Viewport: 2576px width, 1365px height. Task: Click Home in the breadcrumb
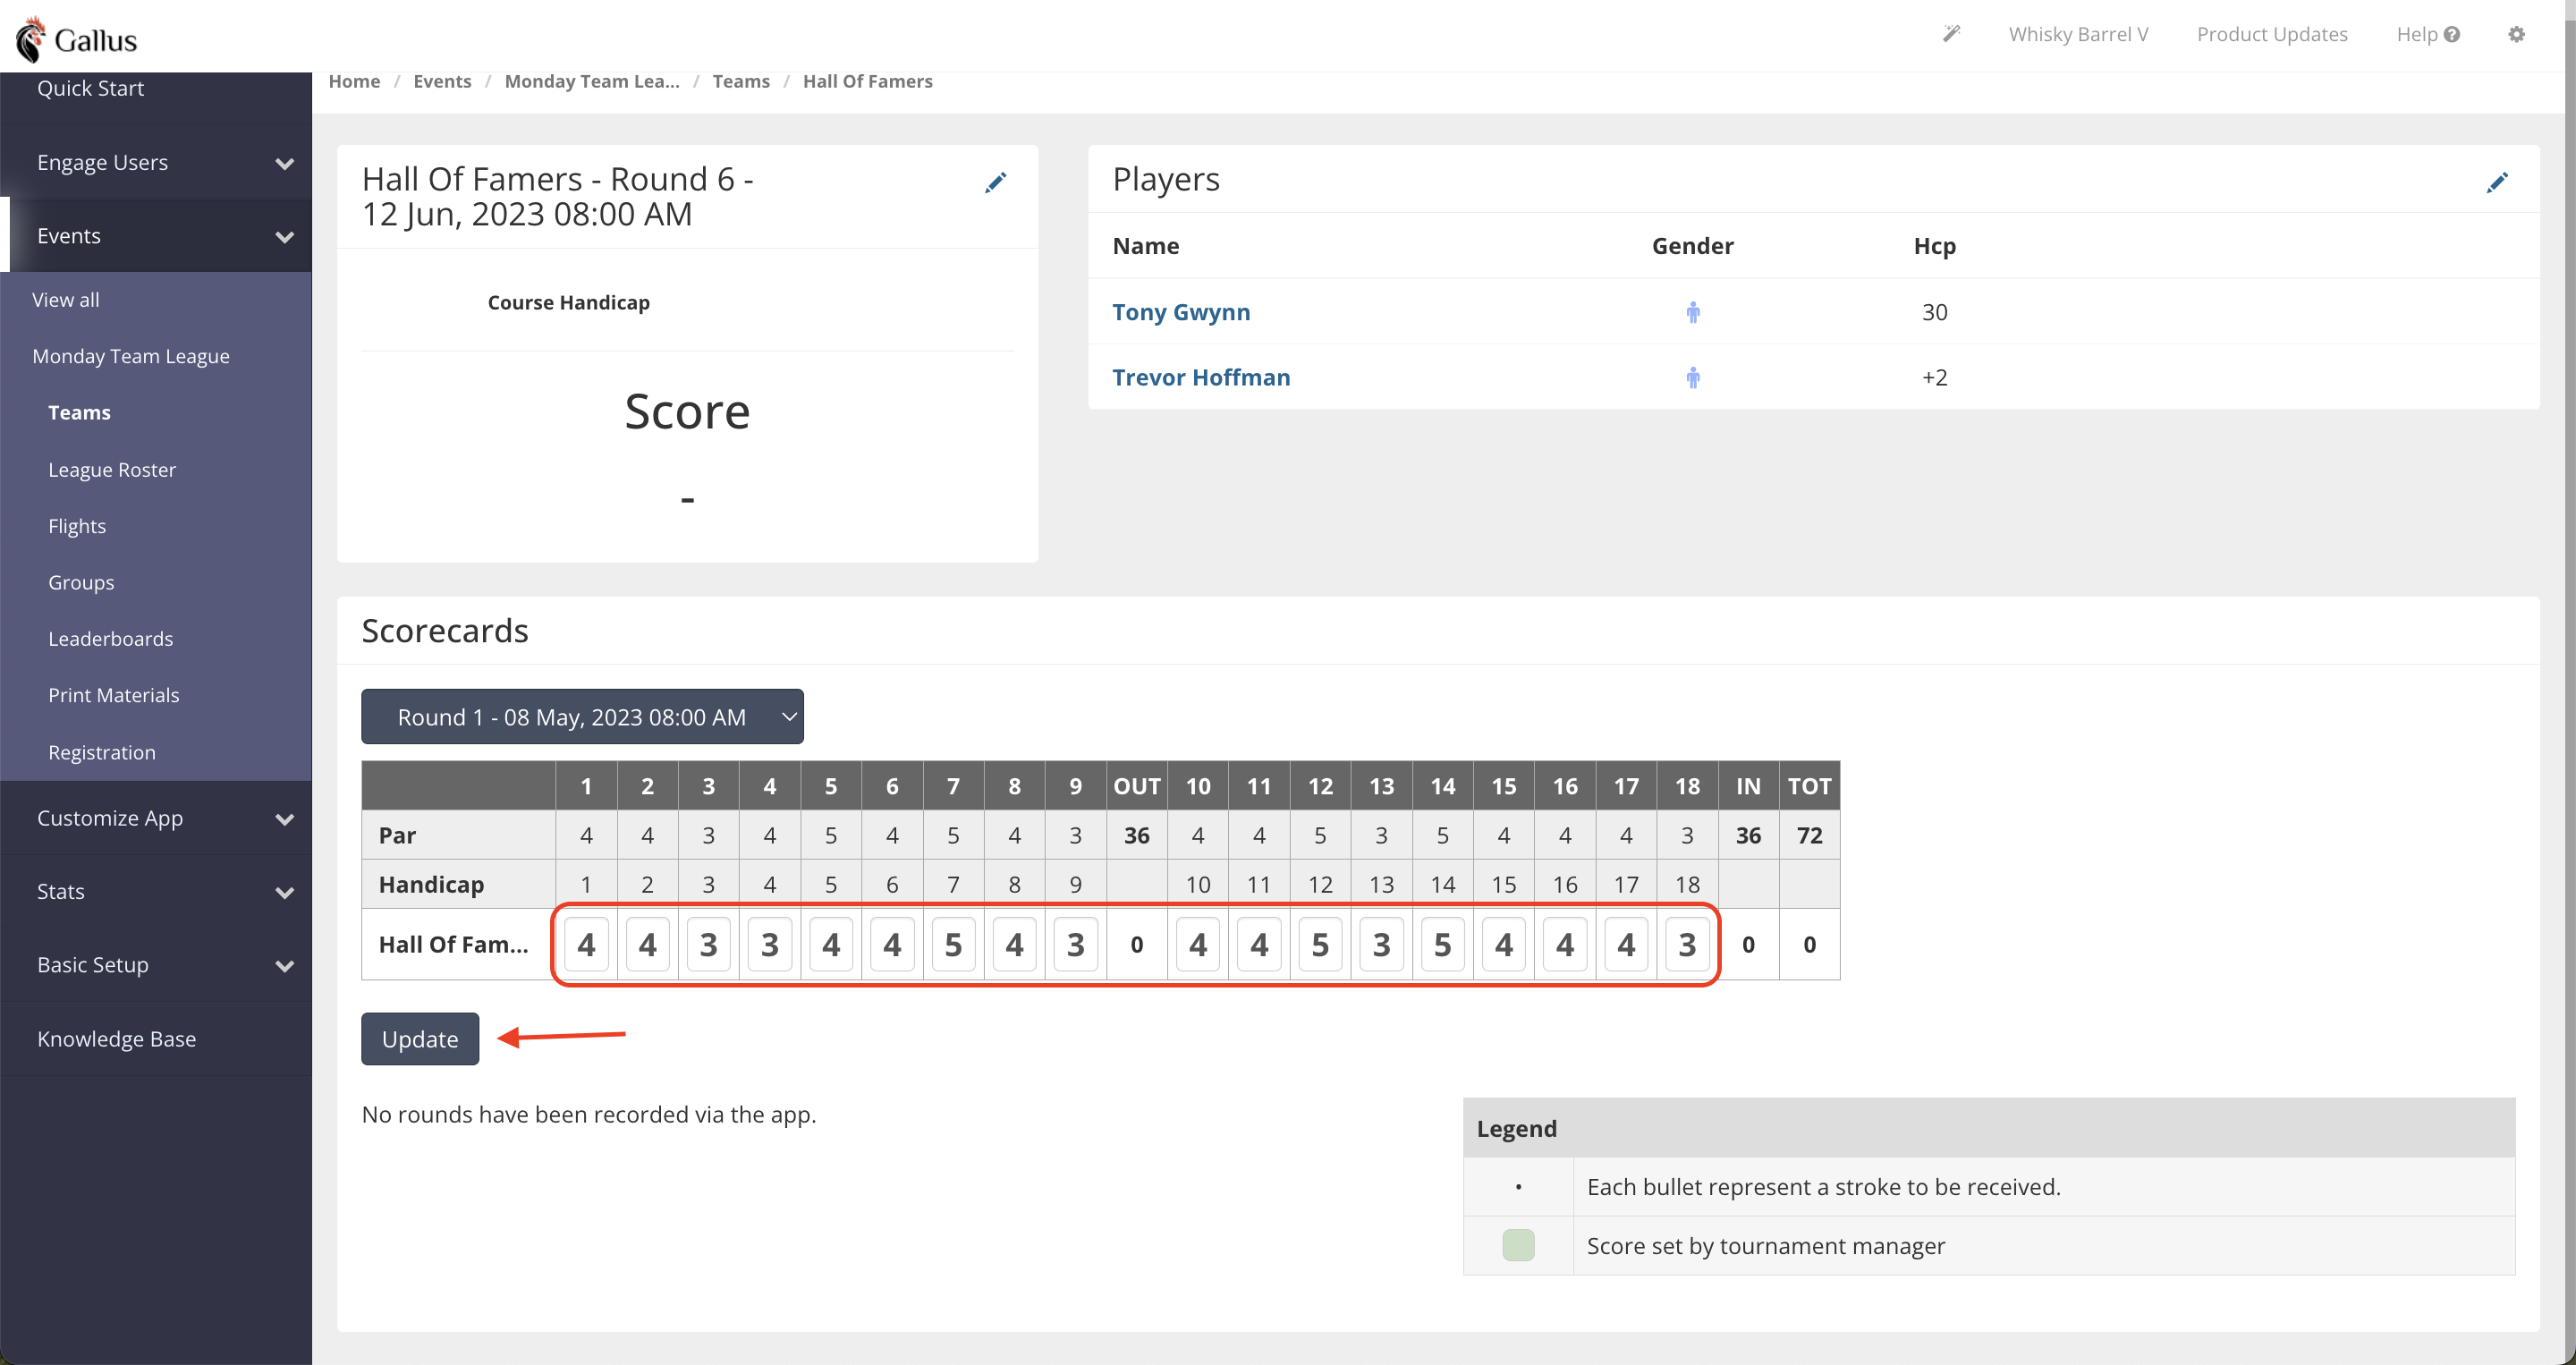[x=354, y=81]
